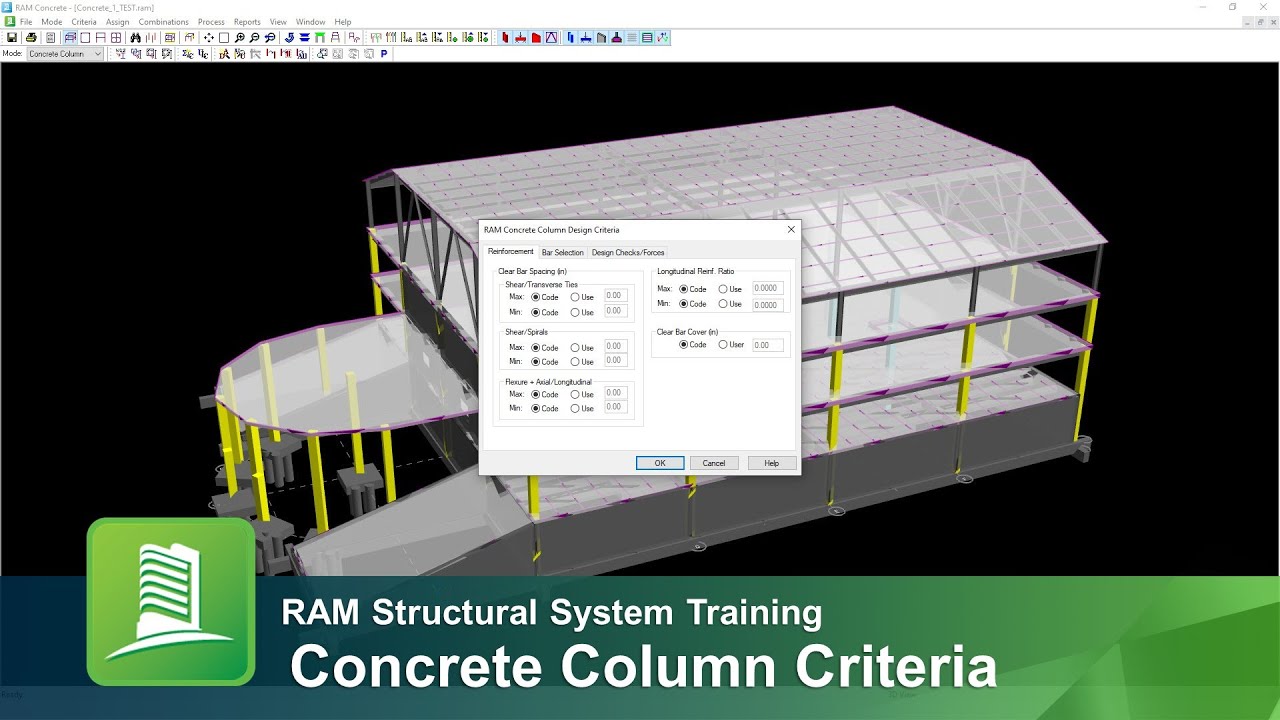Click the blue beam with supports icon
This screenshot has height=720, width=1280.
[x=585, y=38]
